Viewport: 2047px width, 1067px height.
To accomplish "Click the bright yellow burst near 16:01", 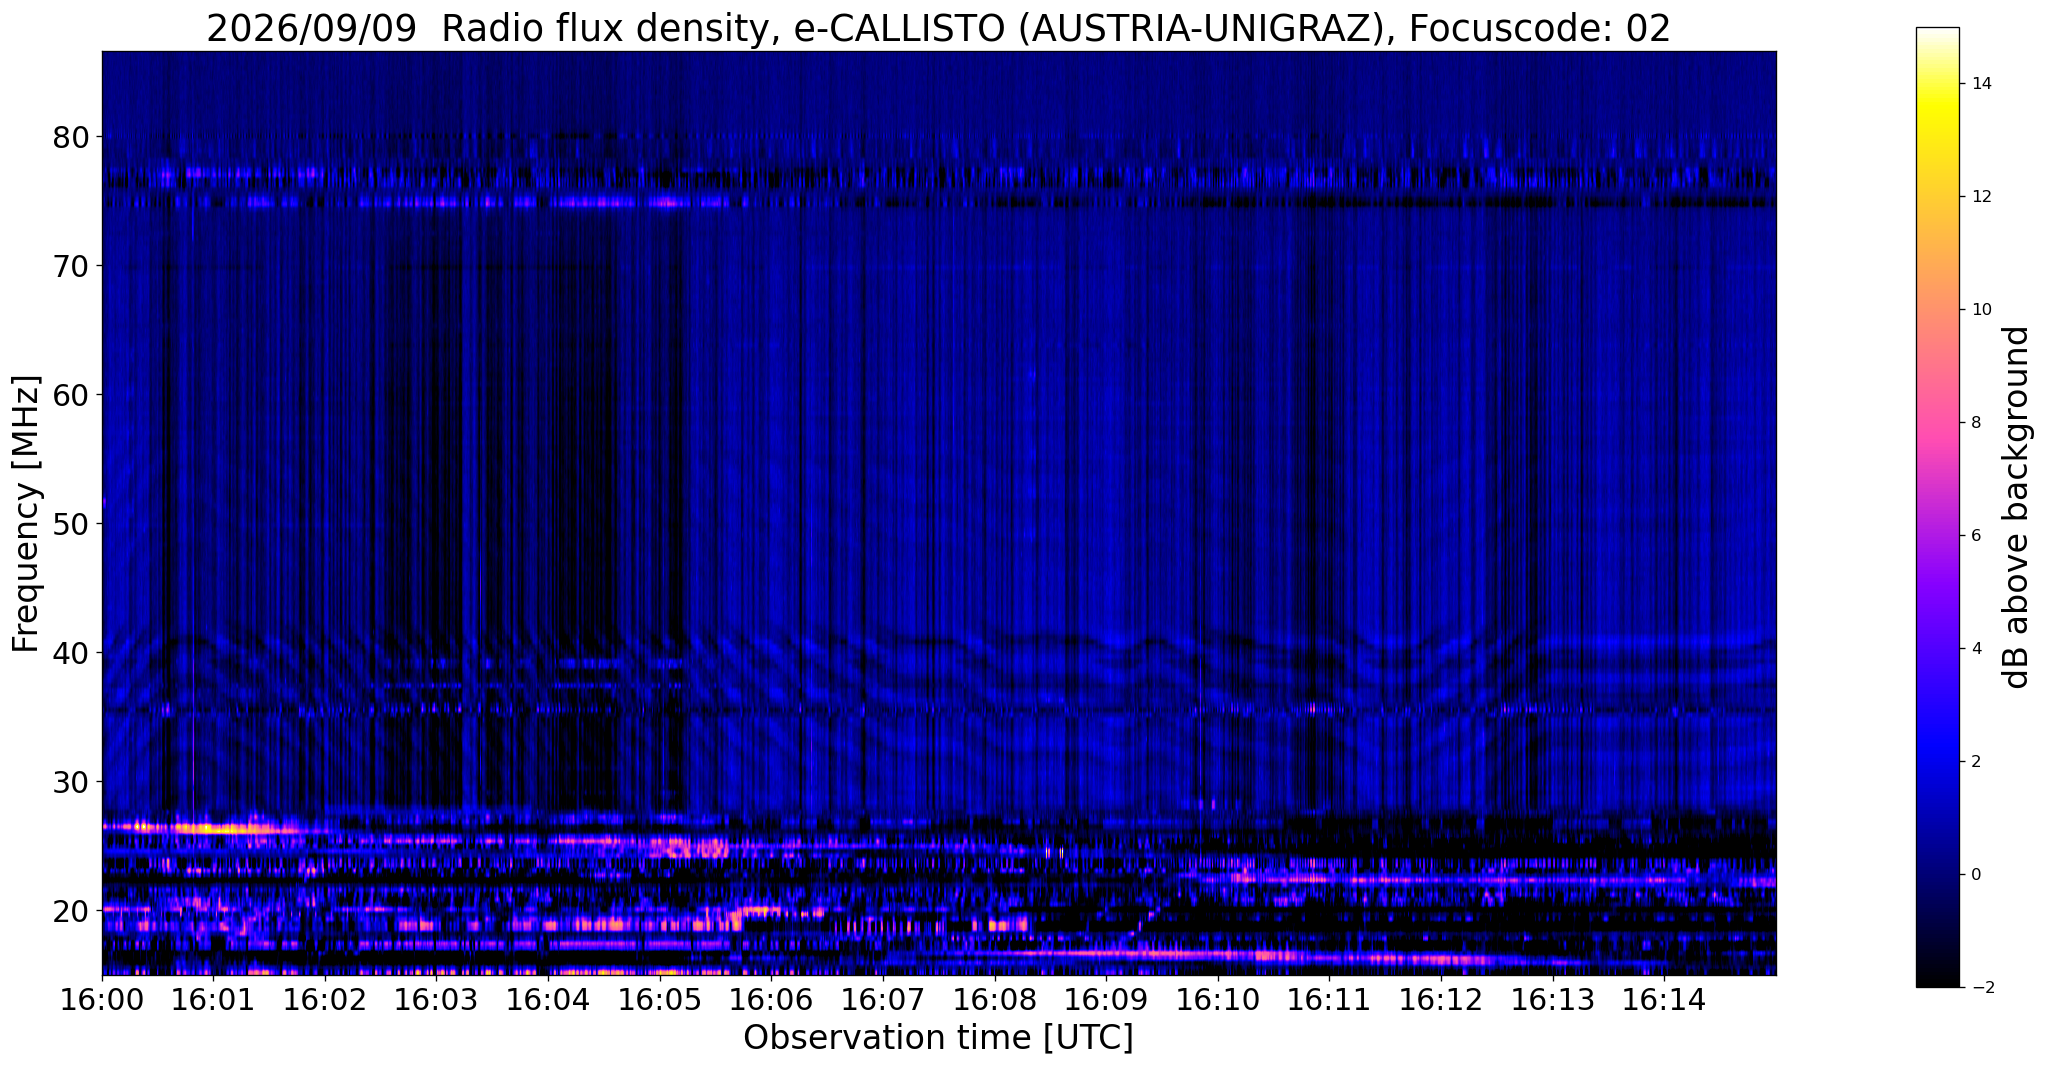I will (x=220, y=828).
